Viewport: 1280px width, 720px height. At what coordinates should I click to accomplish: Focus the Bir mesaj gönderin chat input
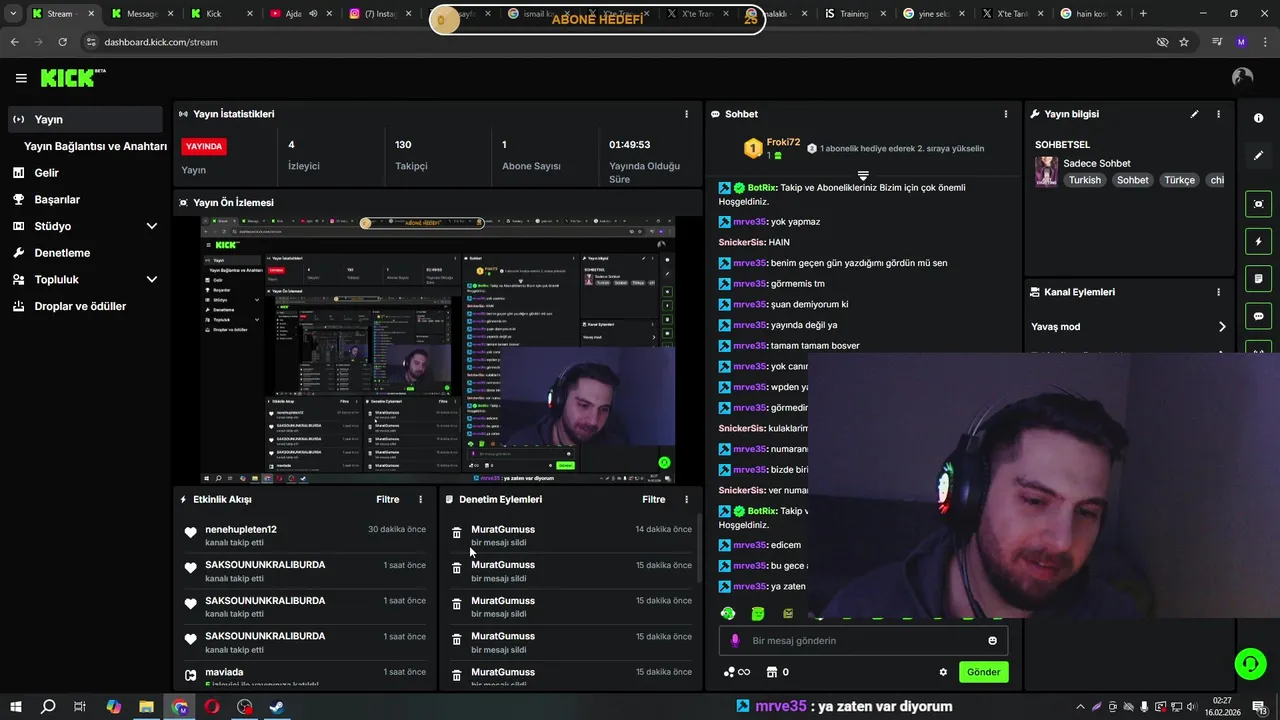coord(863,641)
